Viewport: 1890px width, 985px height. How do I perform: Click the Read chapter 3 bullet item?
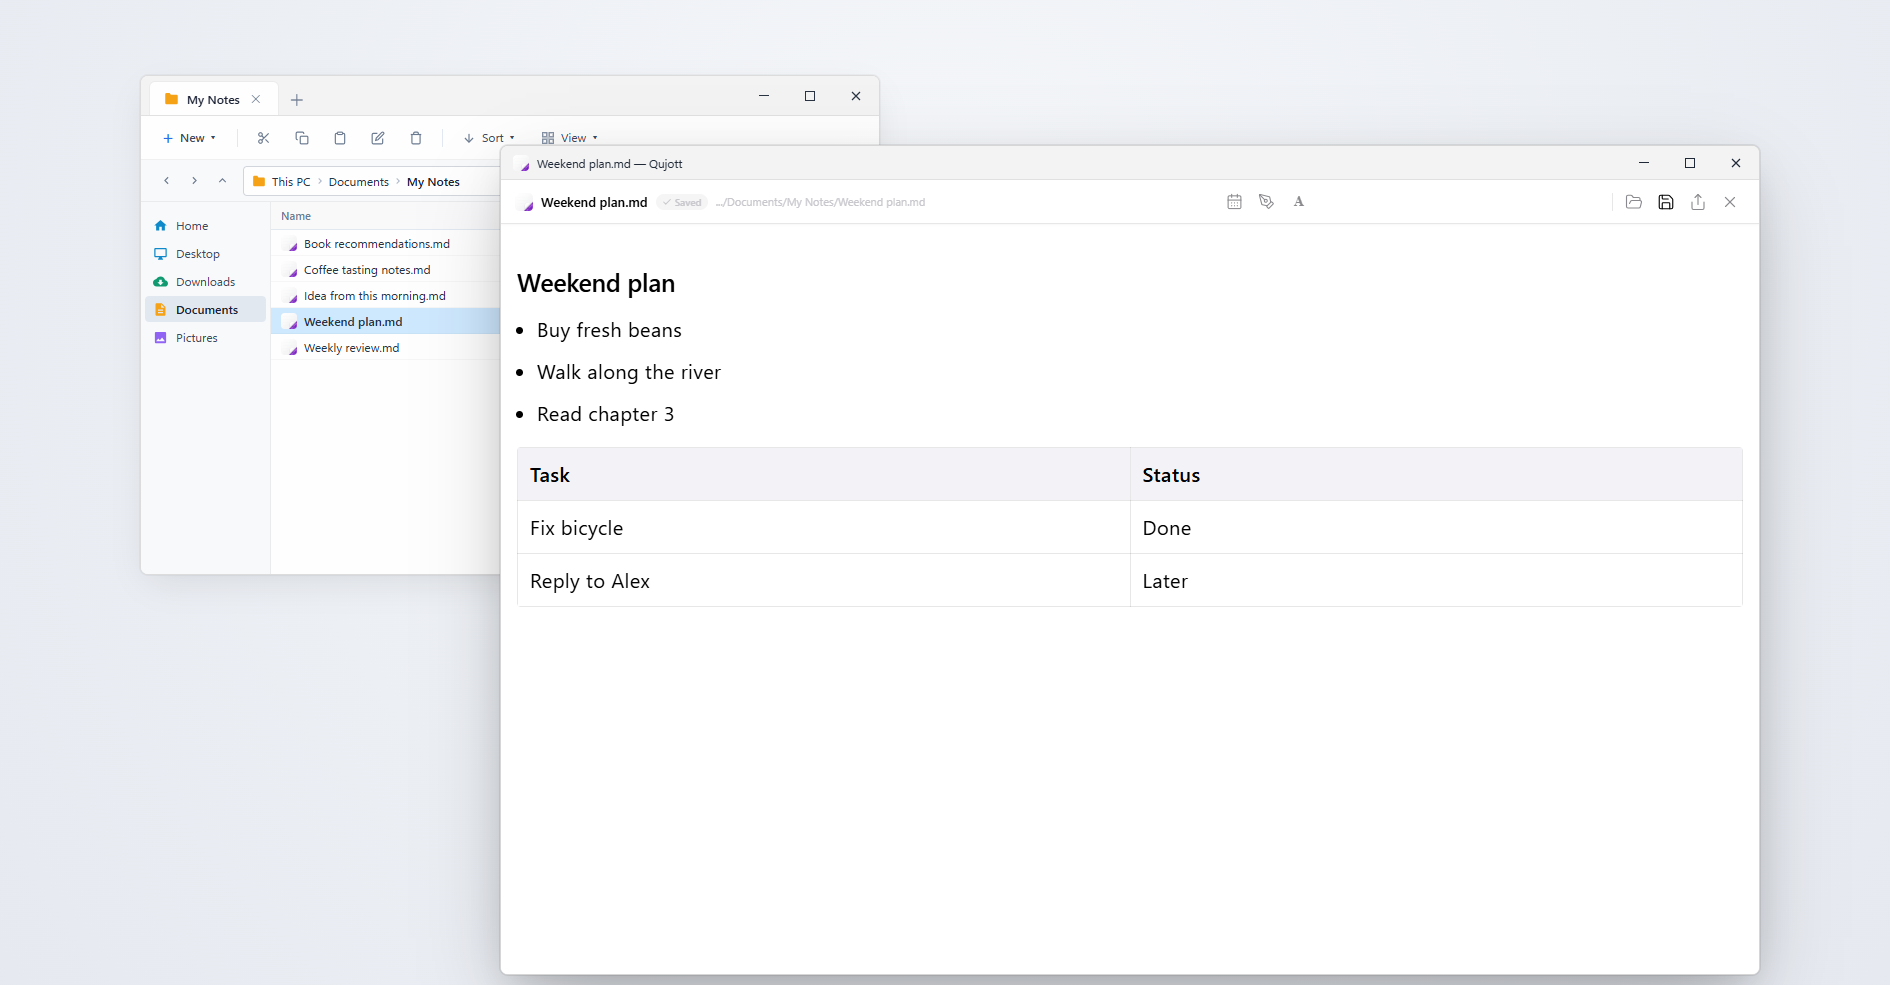pos(605,414)
